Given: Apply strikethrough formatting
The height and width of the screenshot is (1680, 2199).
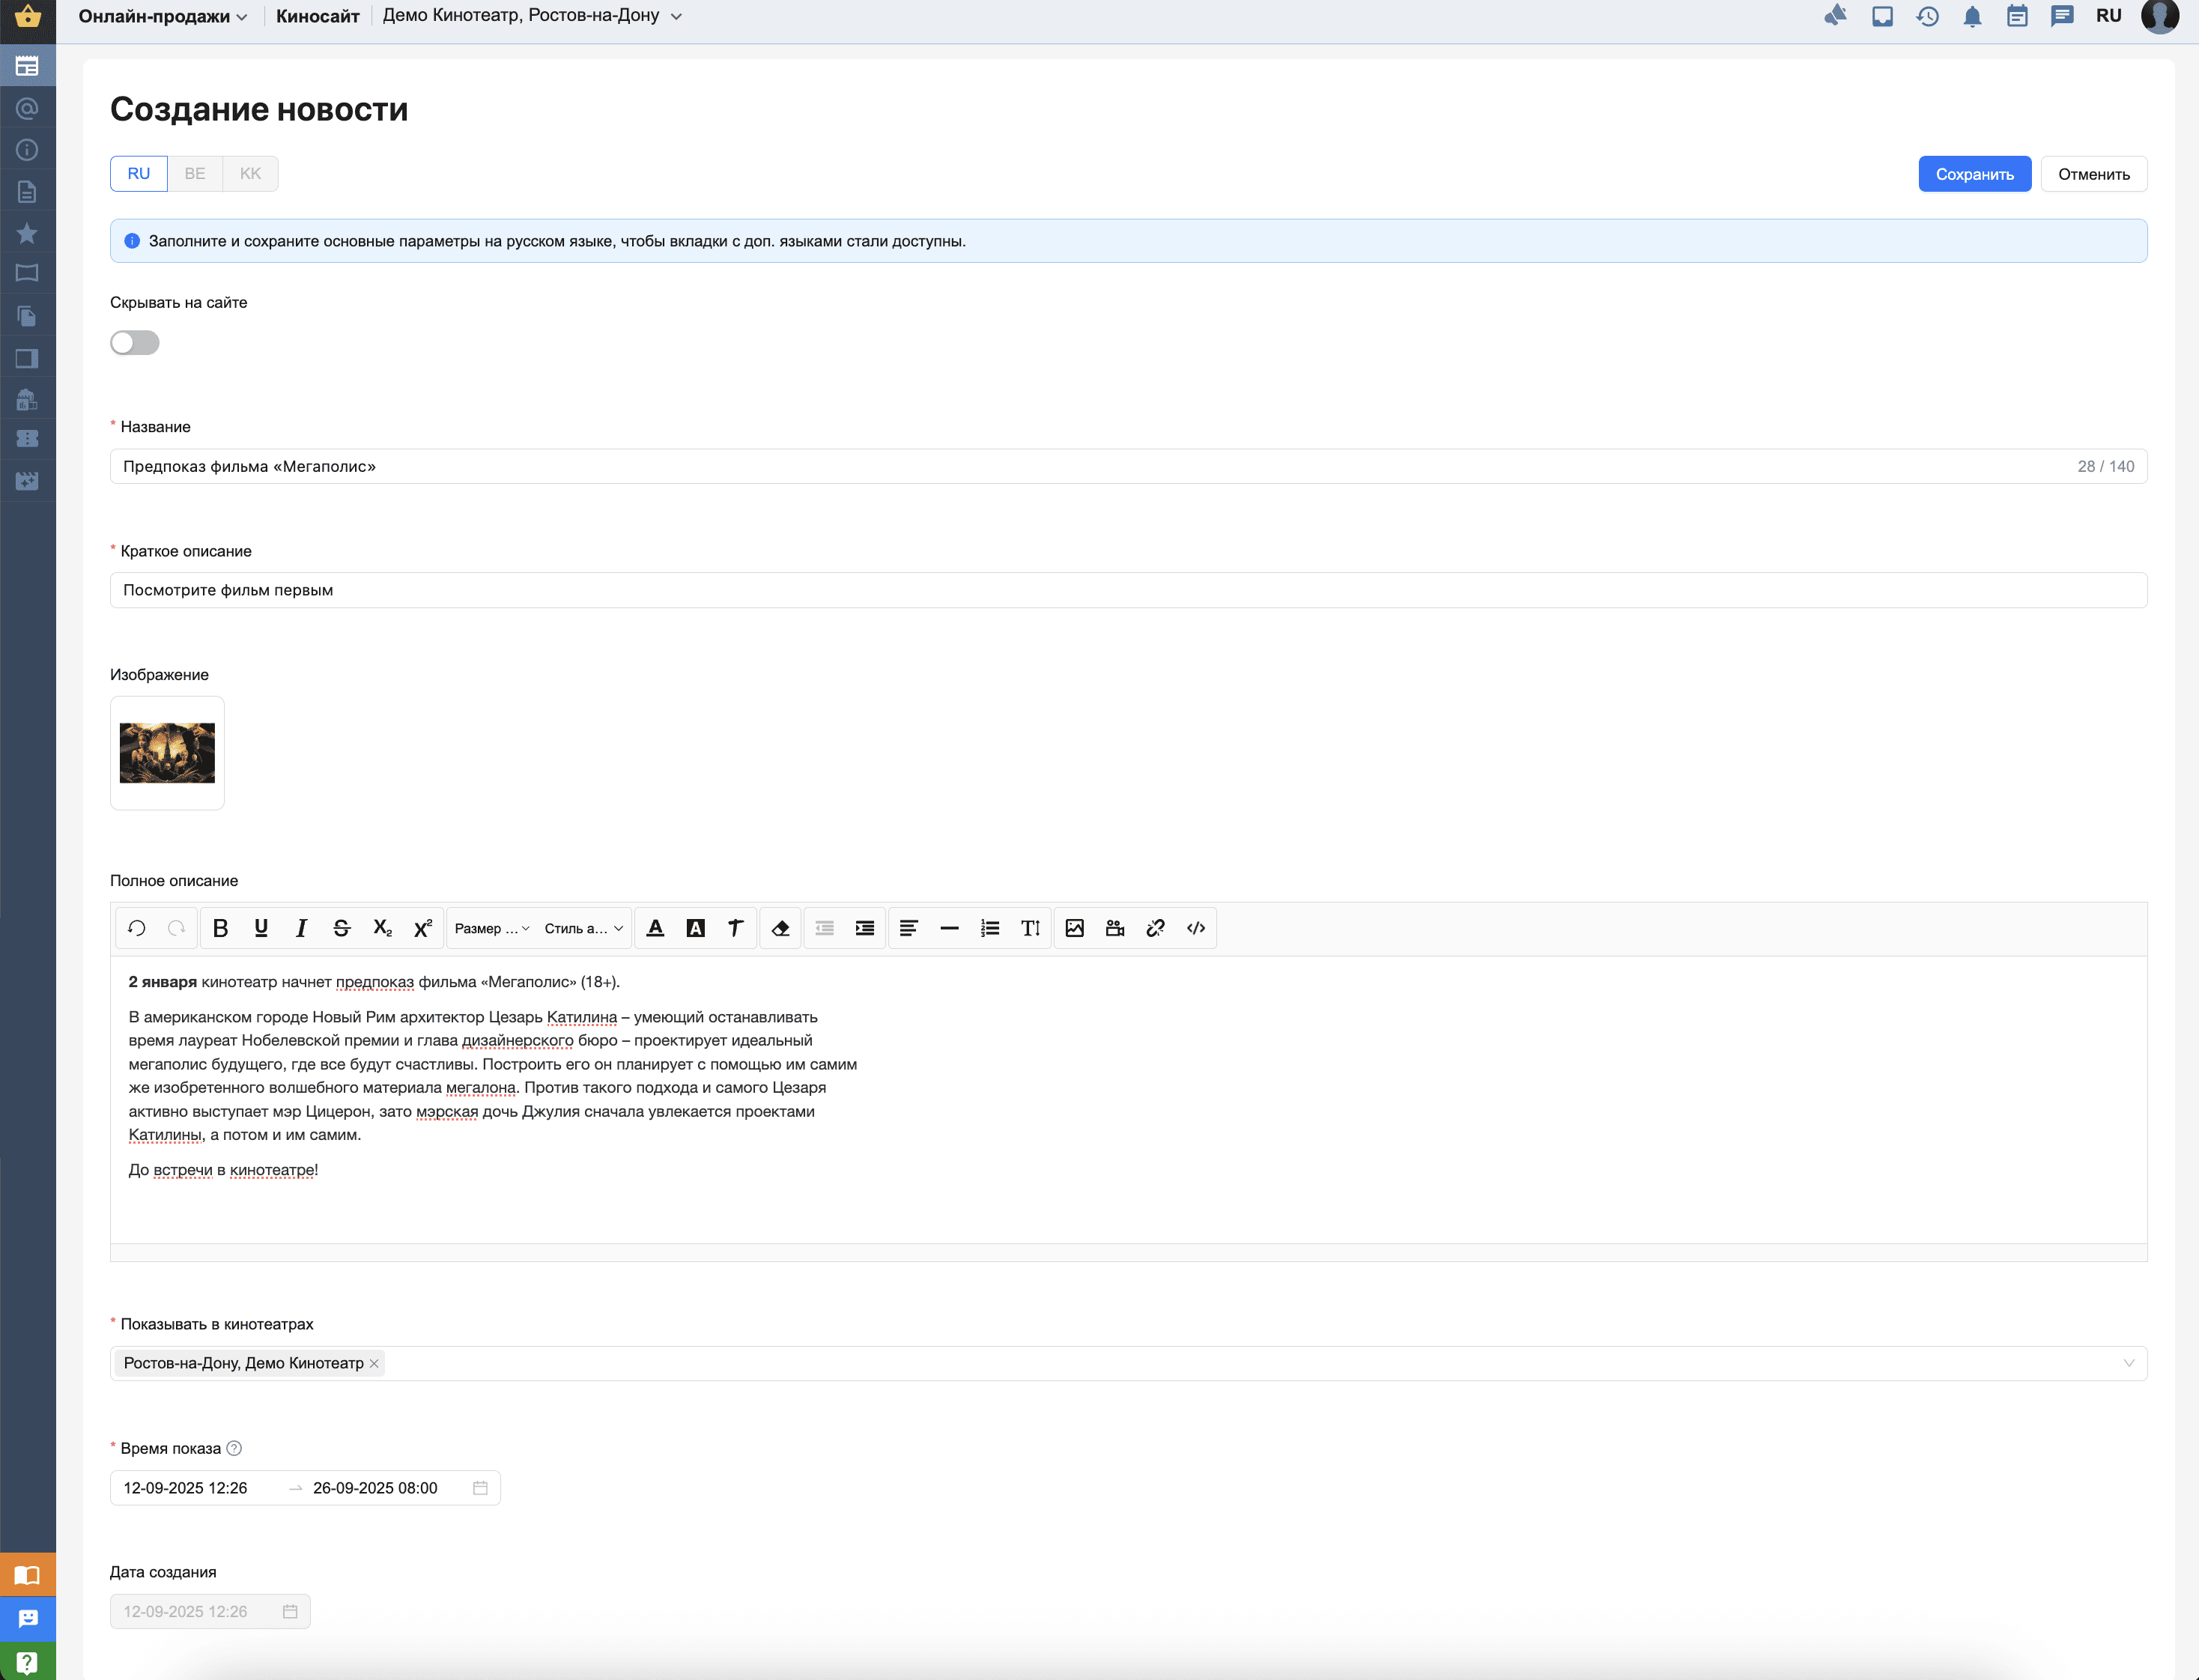Looking at the screenshot, I should click(x=341, y=928).
